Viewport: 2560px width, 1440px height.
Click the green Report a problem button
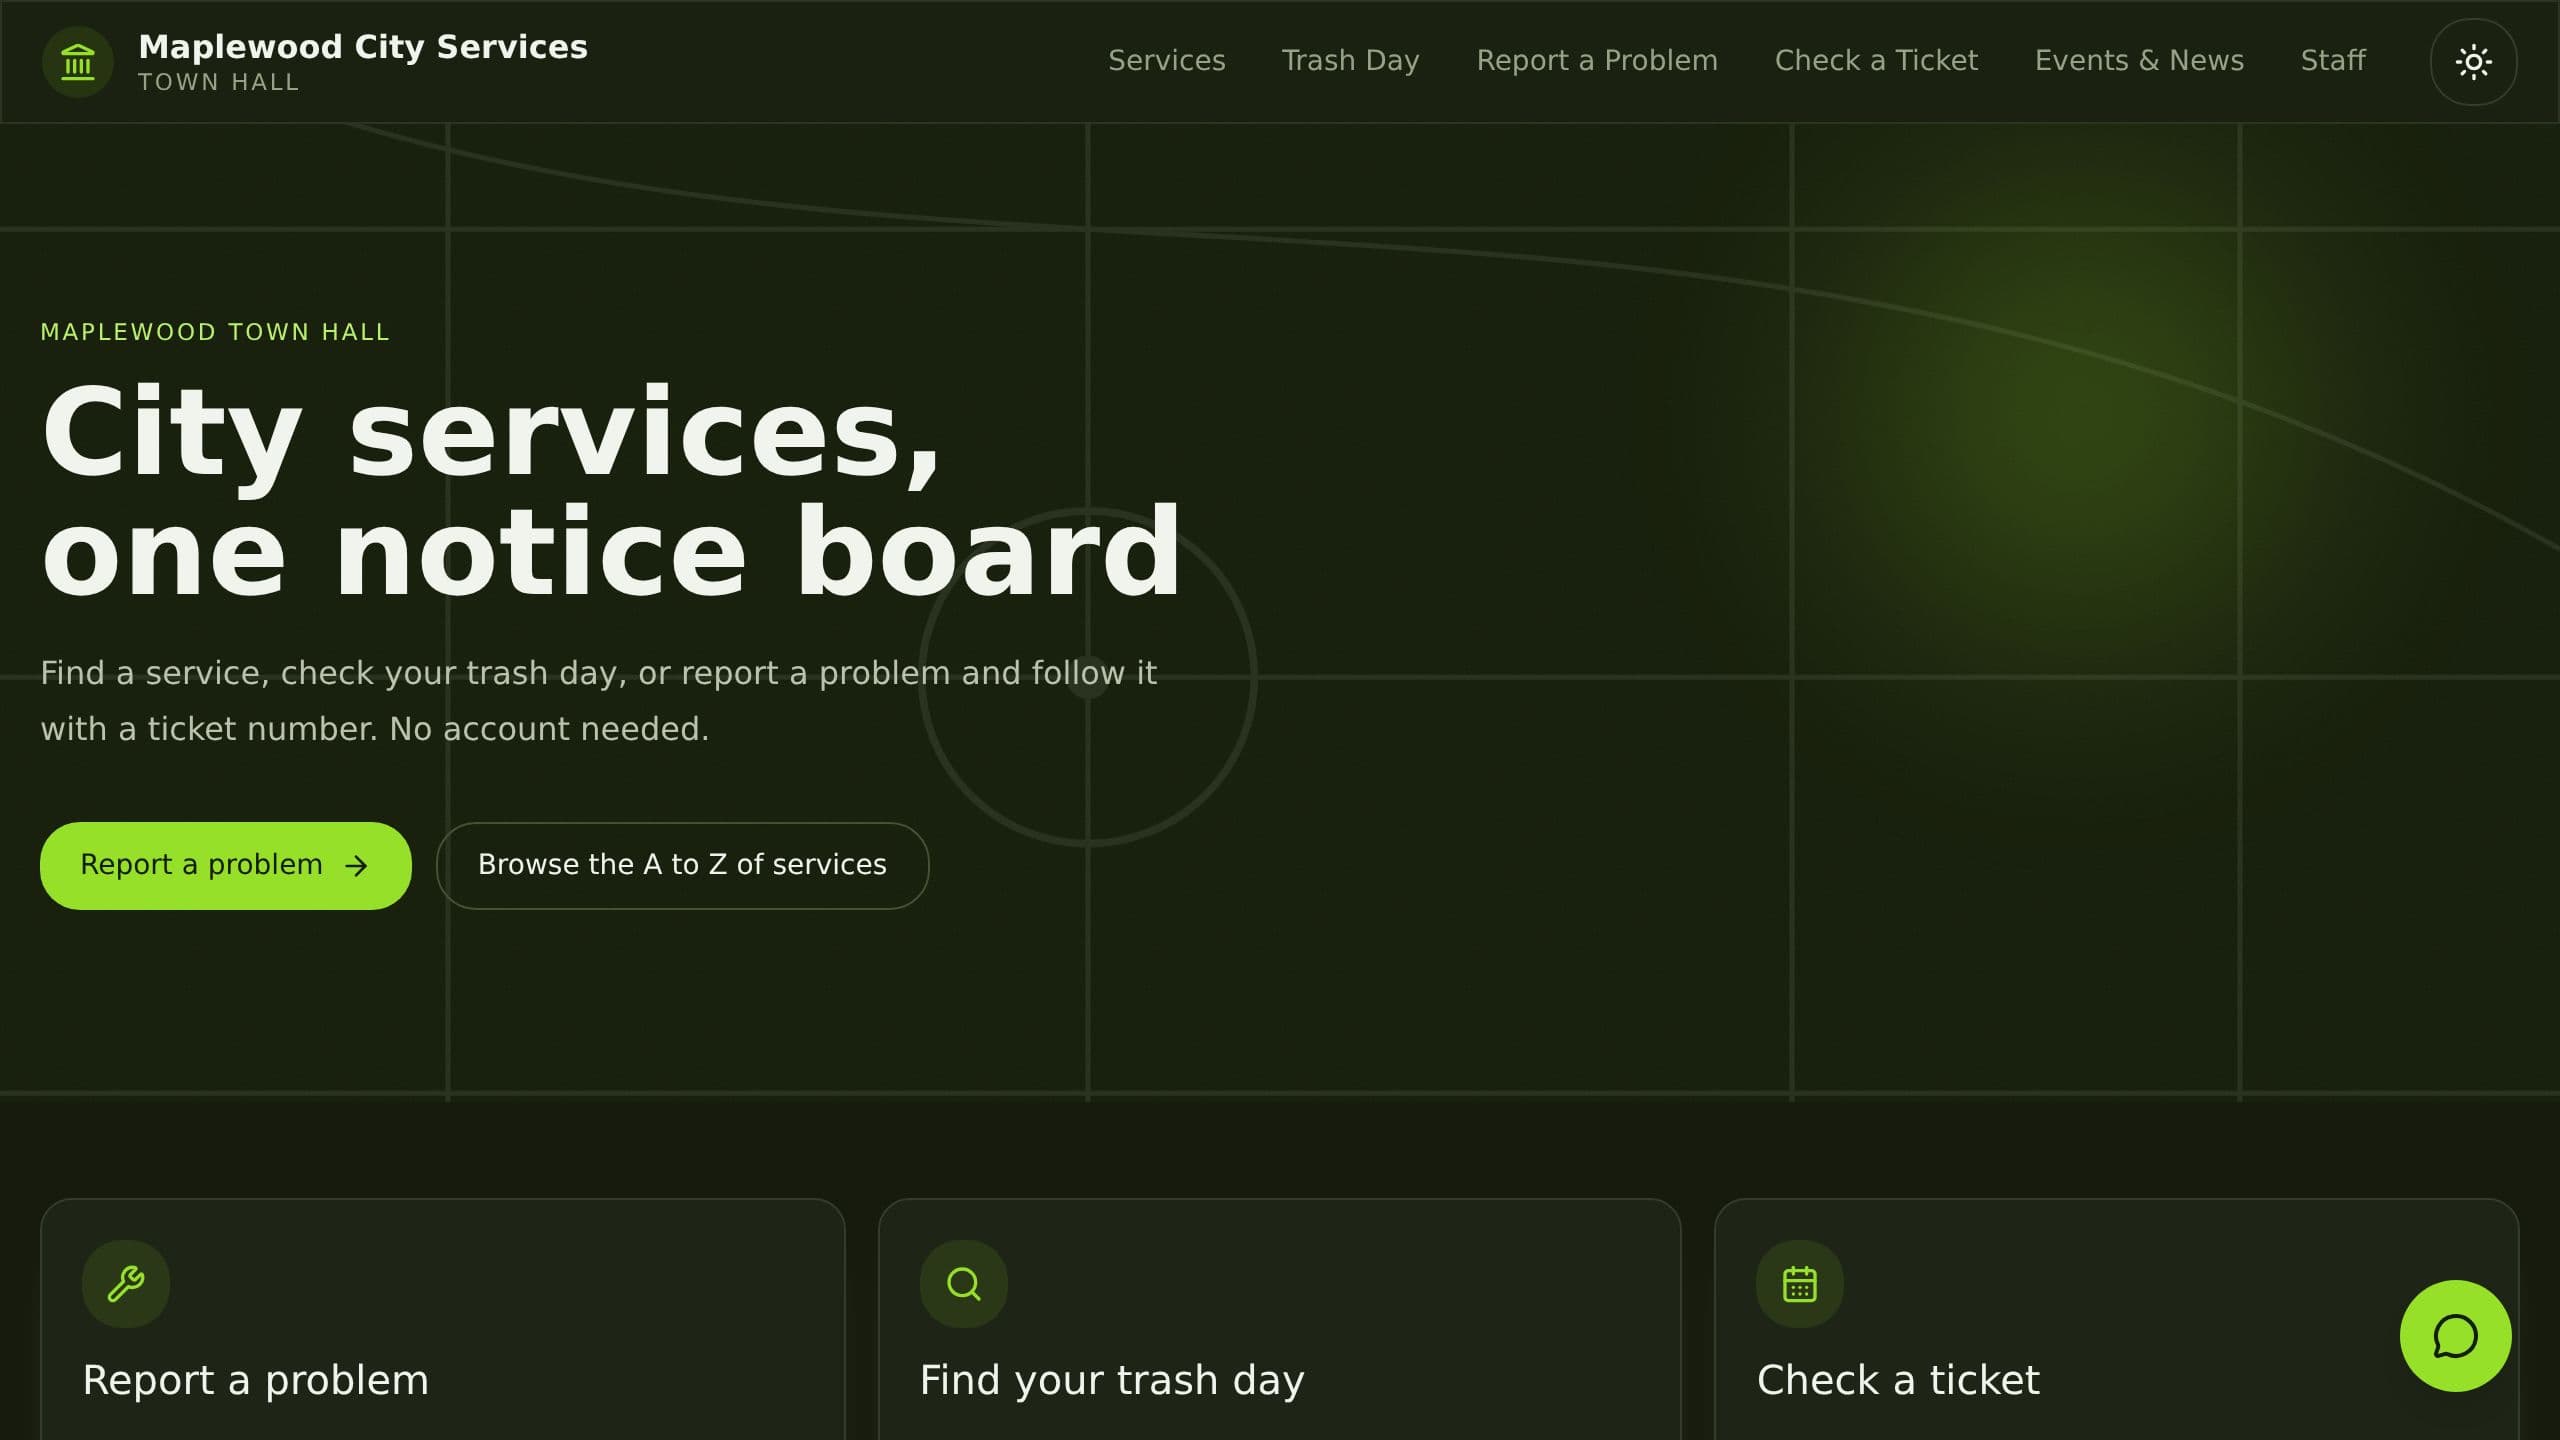tap(226, 865)
